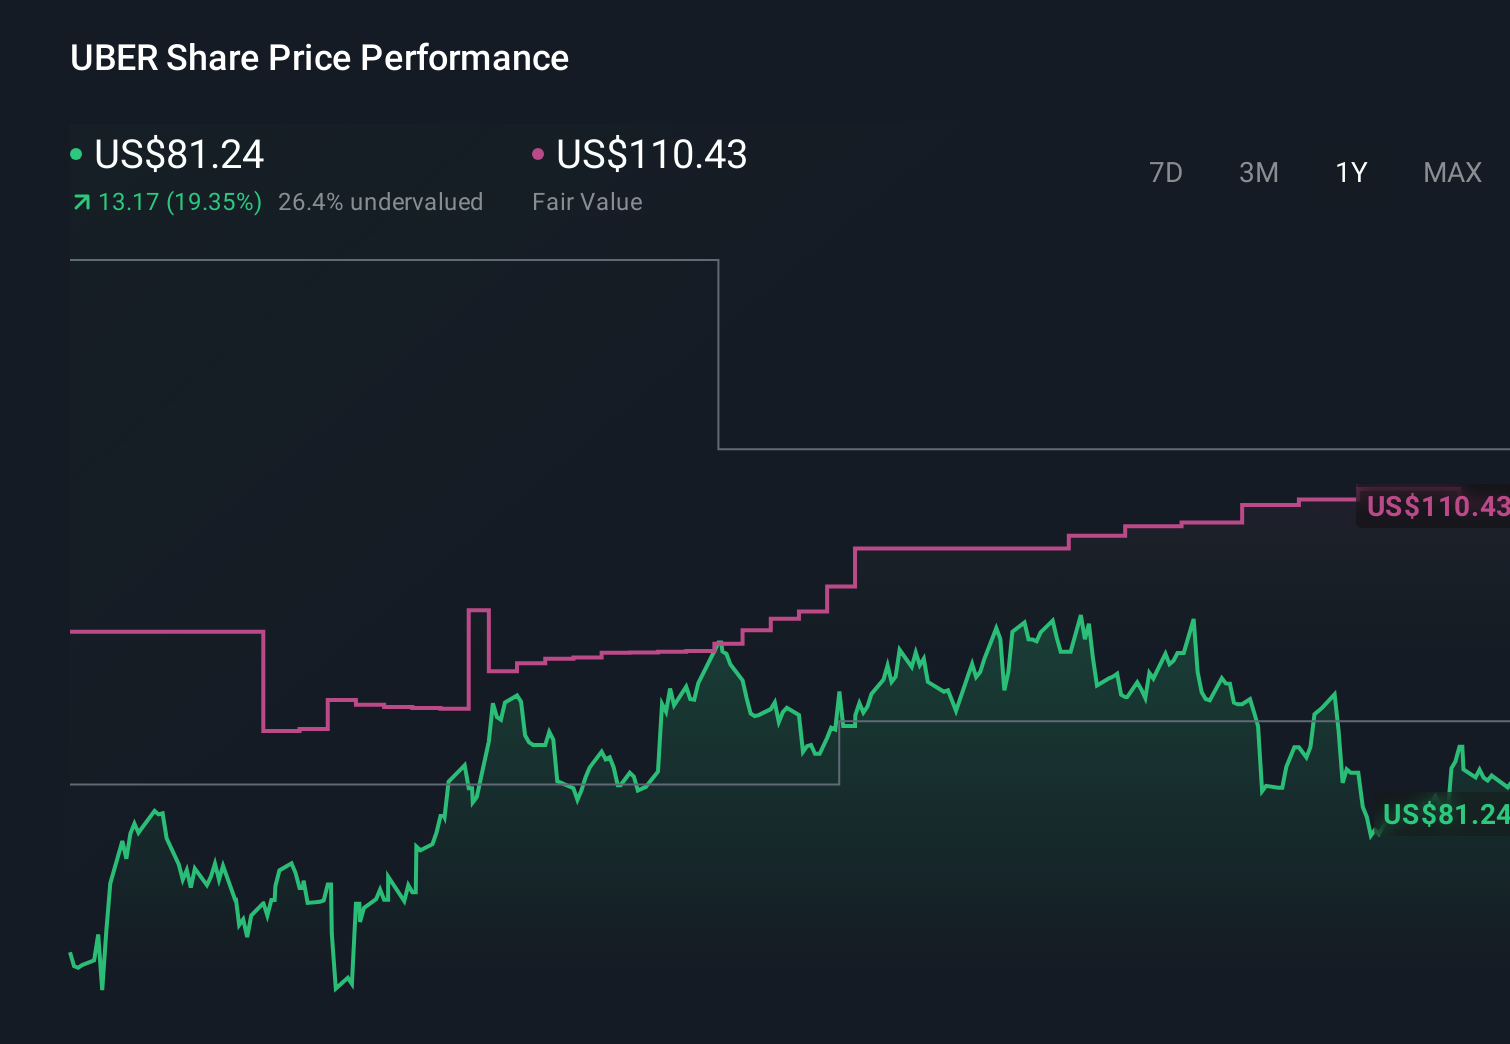Select the 1Y time range
Image resolution: width=1510 pixels, height=1044 pixels.
pyautogui.click(x=1350, y=172)
